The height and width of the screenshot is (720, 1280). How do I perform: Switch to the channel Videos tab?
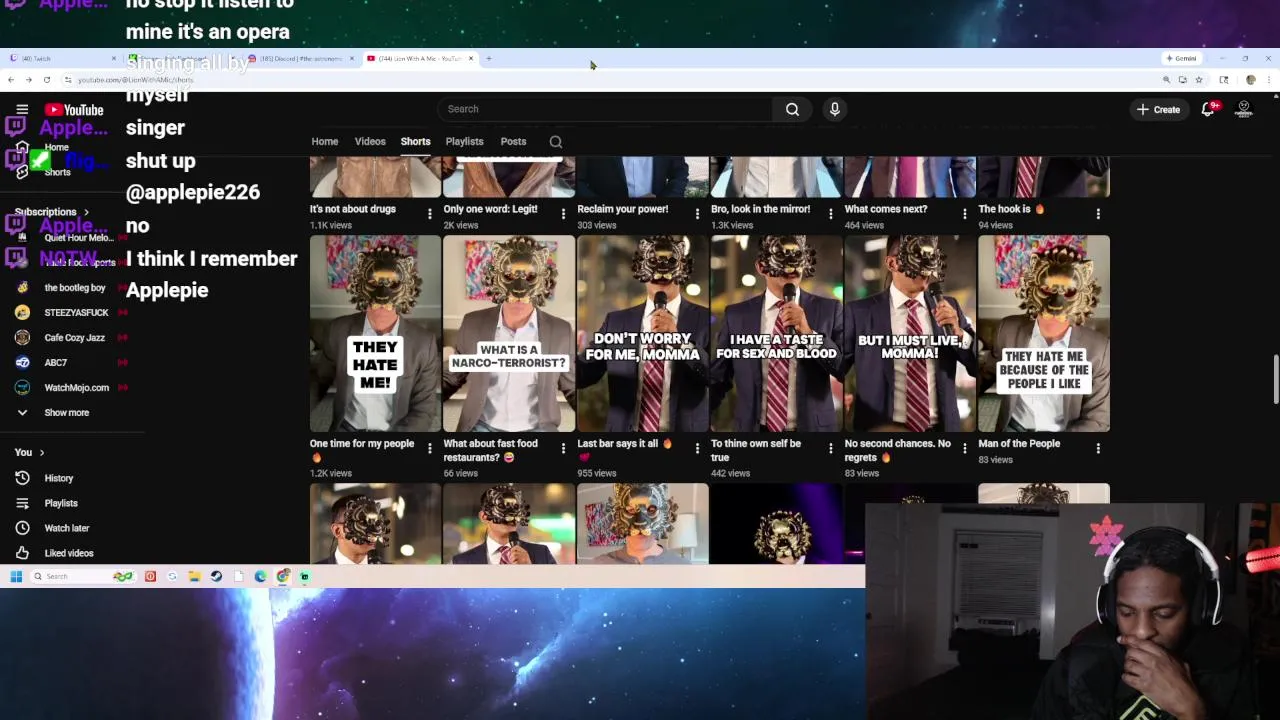click(x=370, y=142)
